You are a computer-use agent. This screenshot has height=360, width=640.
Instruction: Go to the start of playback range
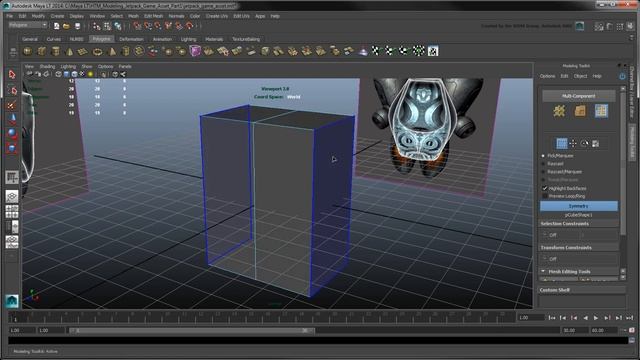[552, 318]
